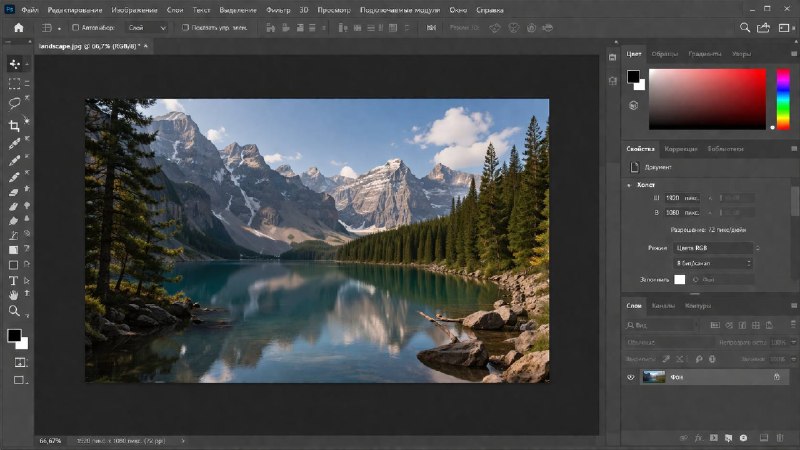
Task: Open the Слой dropdown in options bar
Action: click(x=148, y=28)
